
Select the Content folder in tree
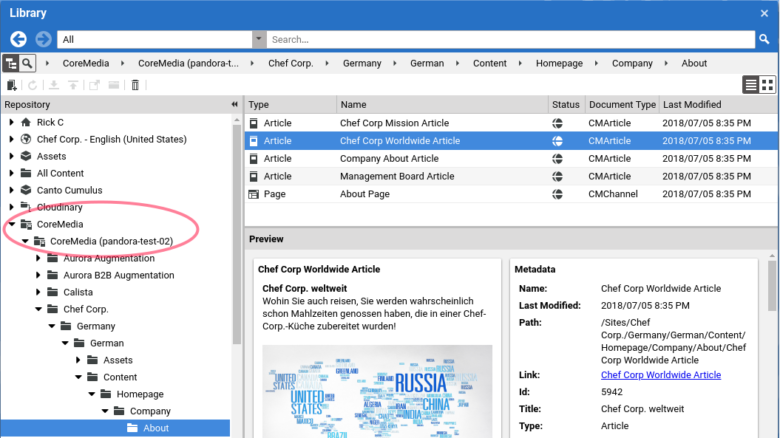[x=120, y=377]
